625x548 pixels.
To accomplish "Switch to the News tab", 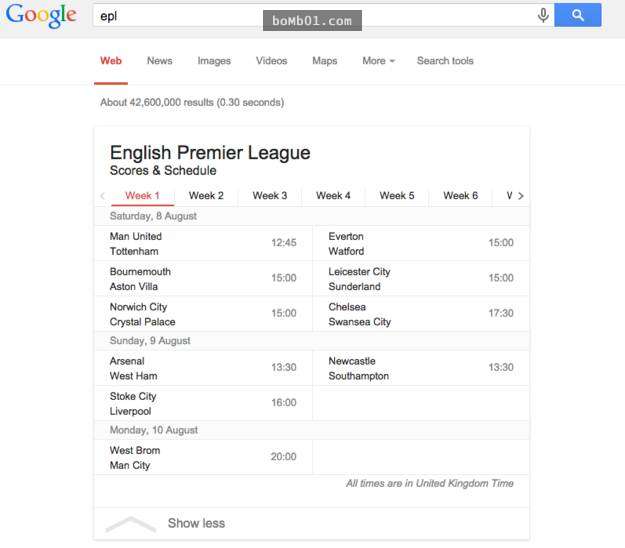I will click(x=159, y=61).
